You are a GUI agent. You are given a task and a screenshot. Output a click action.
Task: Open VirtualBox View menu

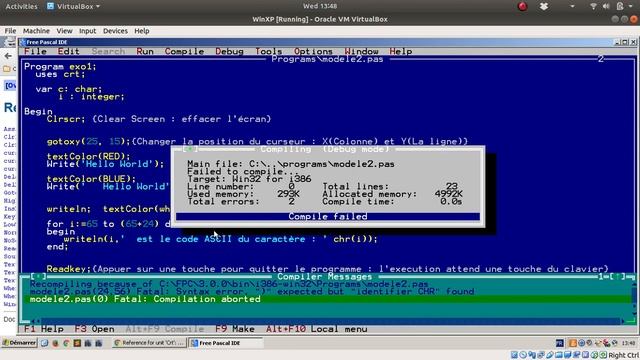[64, 31]
